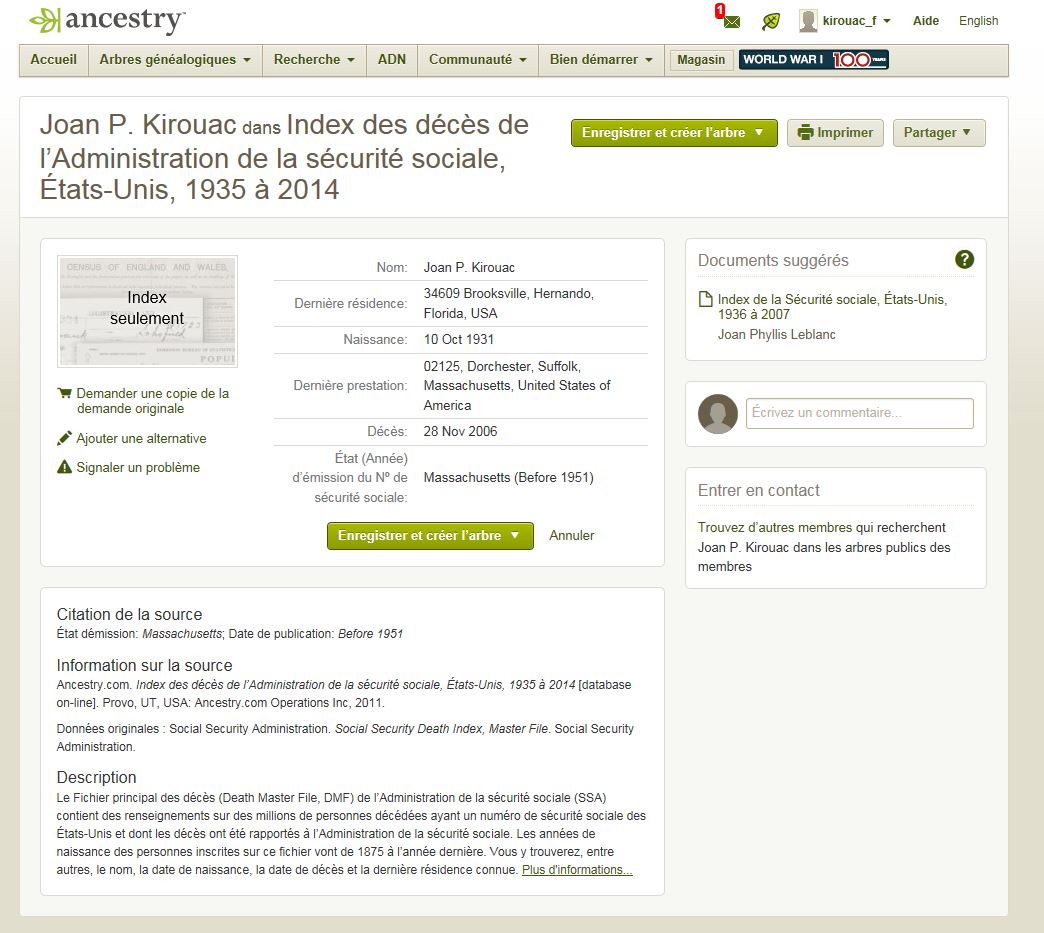This screenshot has height=933, width=1044.
Task: Click the Joan Phyllis Leblanc text
Action: pos(776,334)
